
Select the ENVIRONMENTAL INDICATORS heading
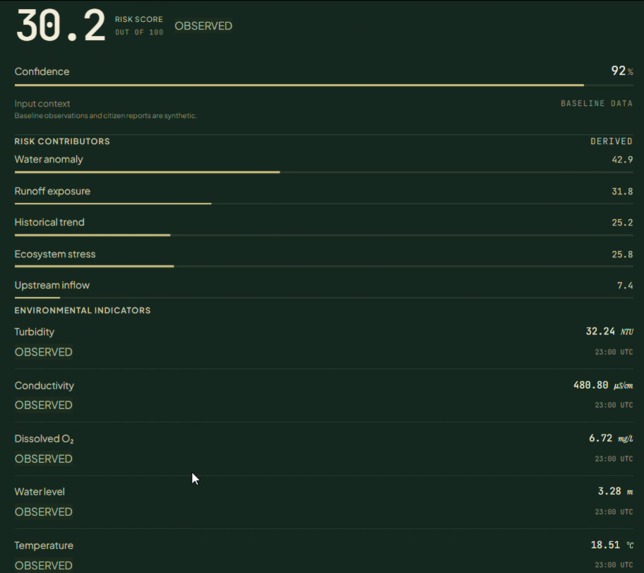pos(82,311)
